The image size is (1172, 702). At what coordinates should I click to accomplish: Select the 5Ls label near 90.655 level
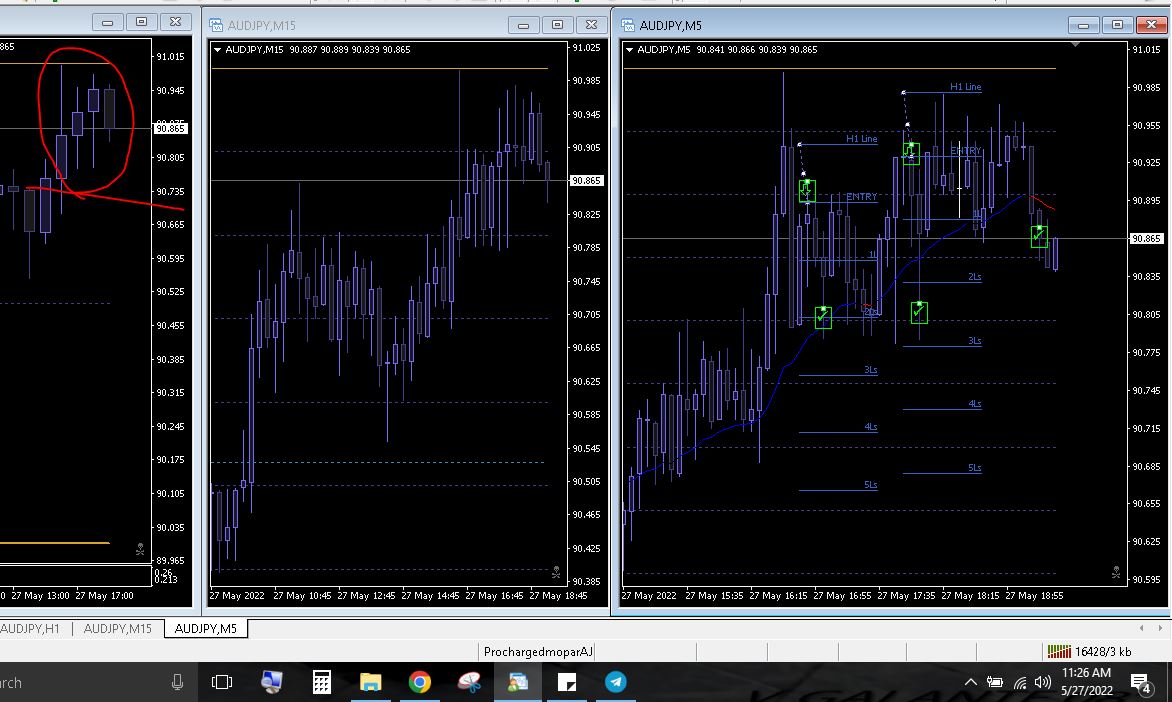click(x=871, y=484)
